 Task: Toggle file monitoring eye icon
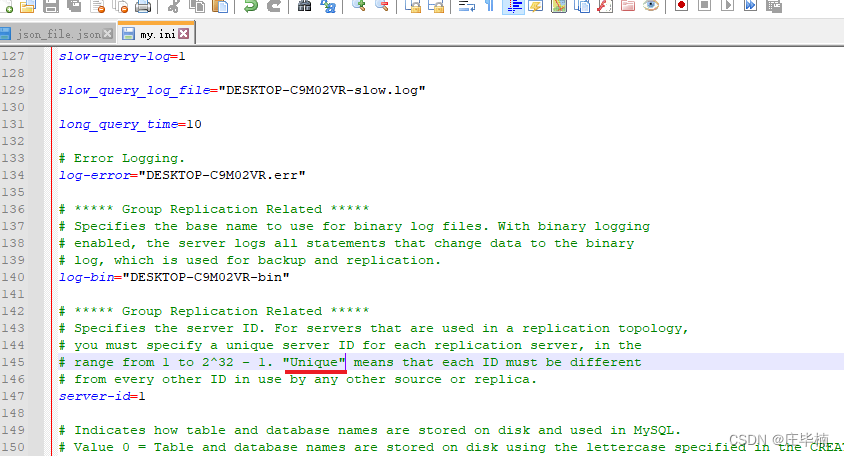(651, 5)
